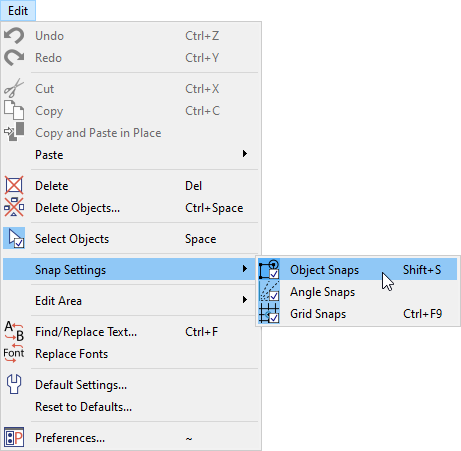Toggle the Grid Snaps checkbox
Image resolution: width=461 pixels, height=451 pixels.
[274, 318]
